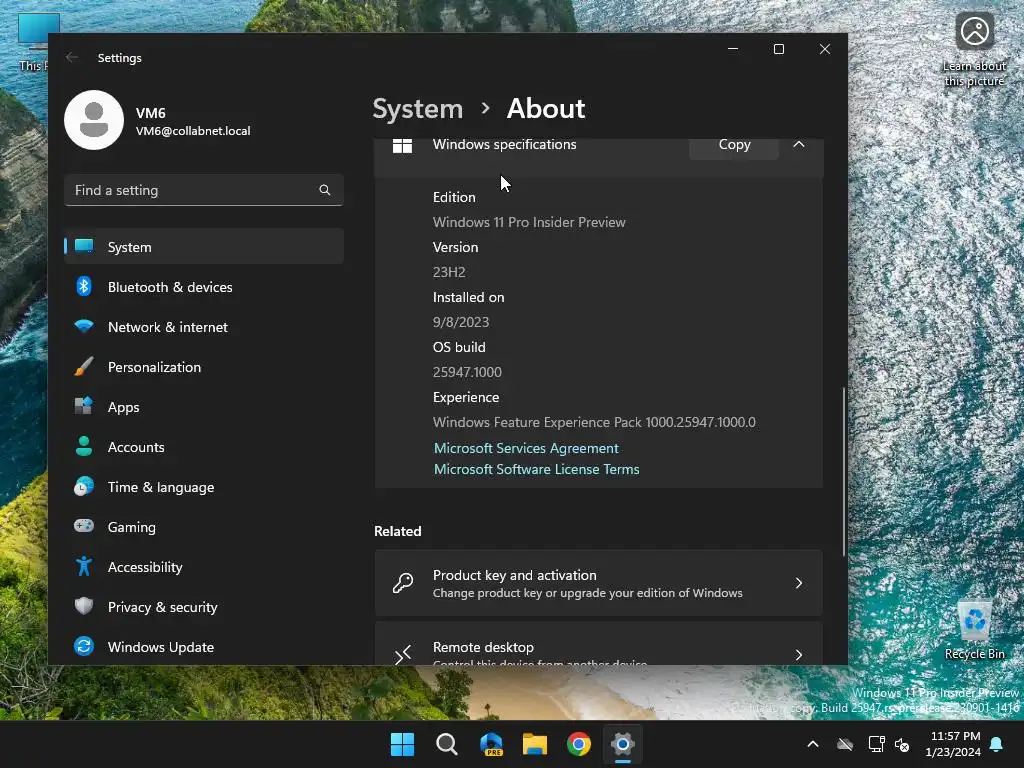Click the Bluetooth icon in sidebar
1024x768 pixels.
tap(84, 287)
